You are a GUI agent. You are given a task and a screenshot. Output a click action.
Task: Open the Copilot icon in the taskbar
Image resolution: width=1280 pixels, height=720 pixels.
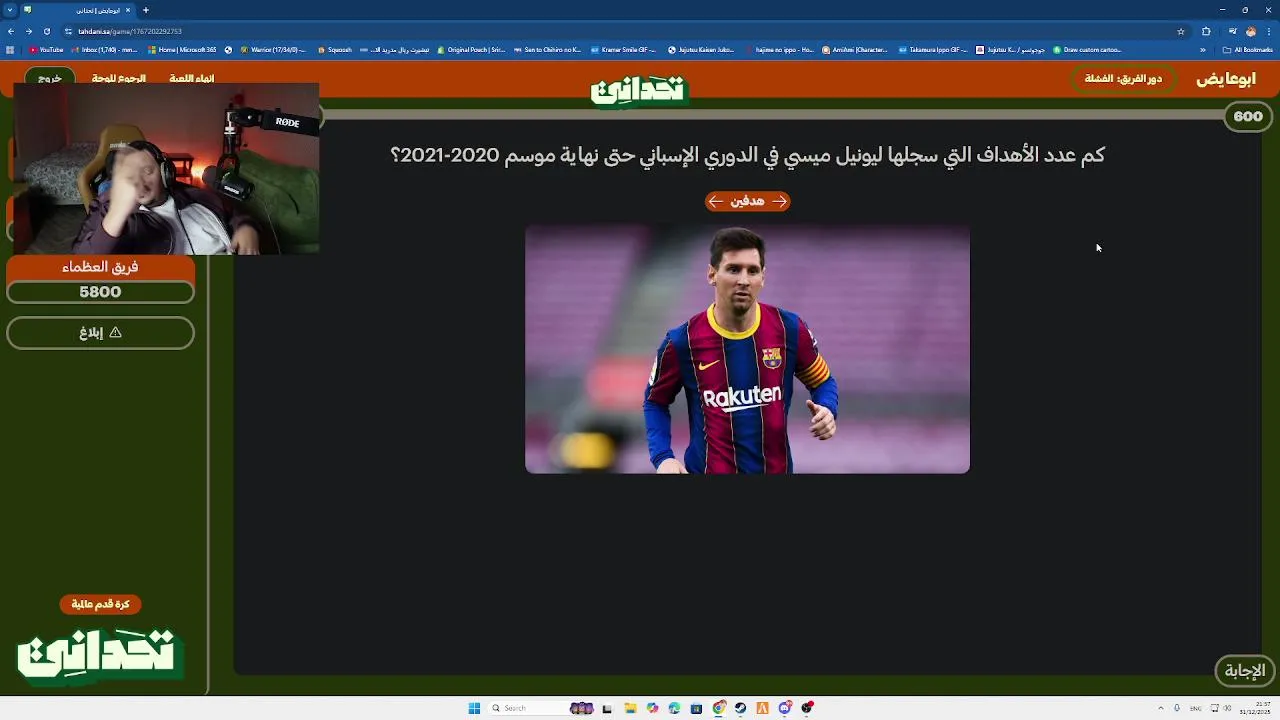pyautogui.click(x=652, y=708)
